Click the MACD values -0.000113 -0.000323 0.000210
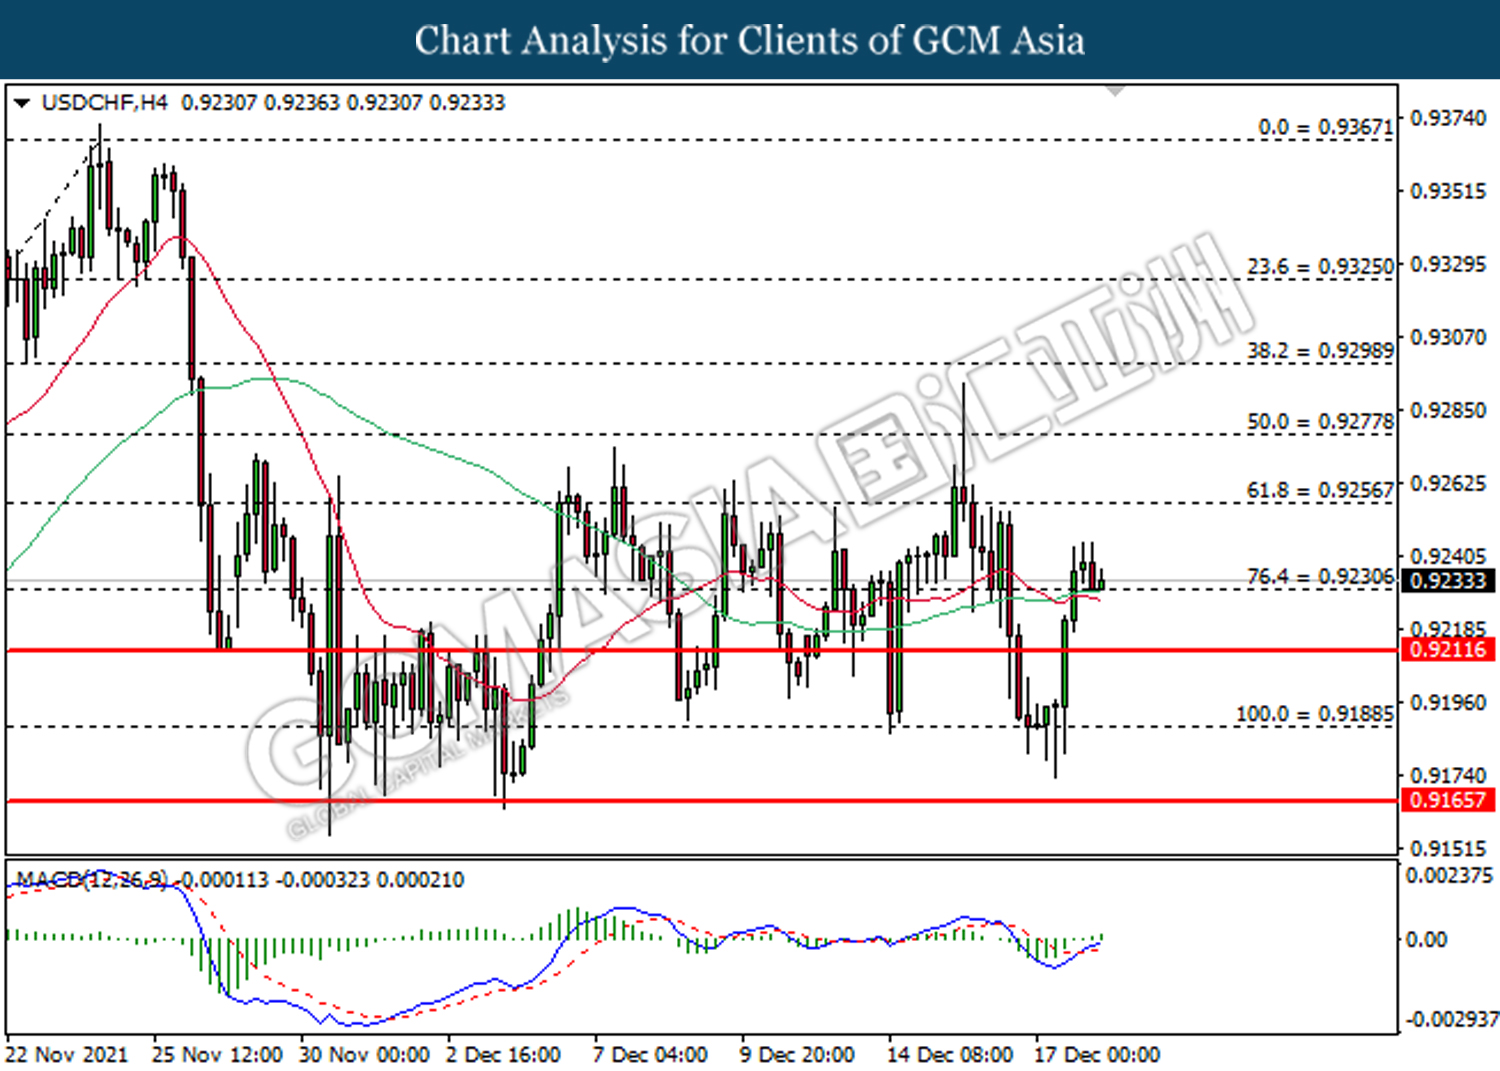Image resolution: width=1500 pixels, height=1071 pixels. tap(322, 880)
